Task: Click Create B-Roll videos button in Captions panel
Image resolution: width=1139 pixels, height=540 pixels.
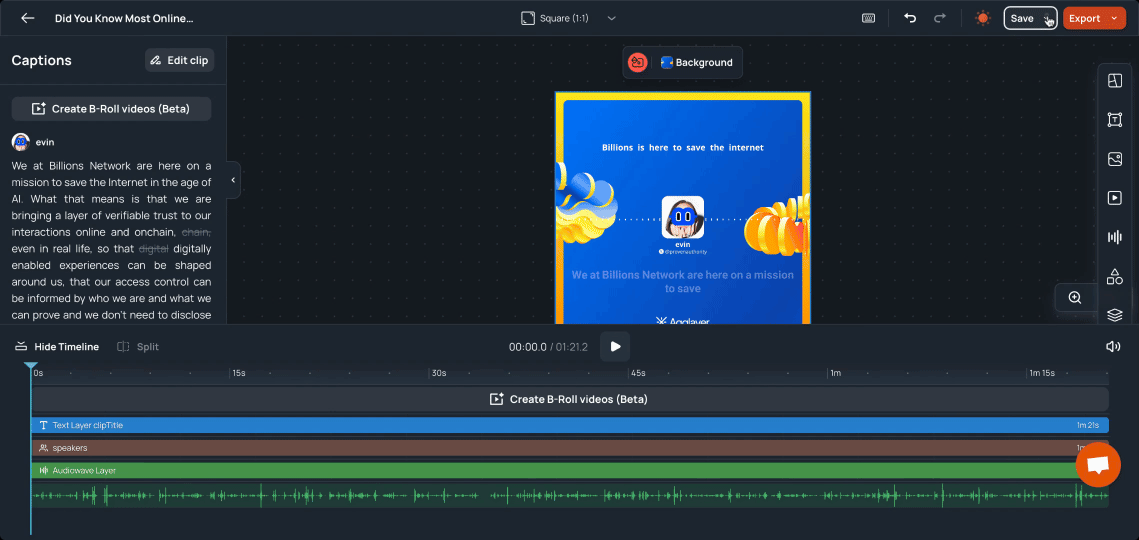Action: pyautogui.click(x=111, y=109)
